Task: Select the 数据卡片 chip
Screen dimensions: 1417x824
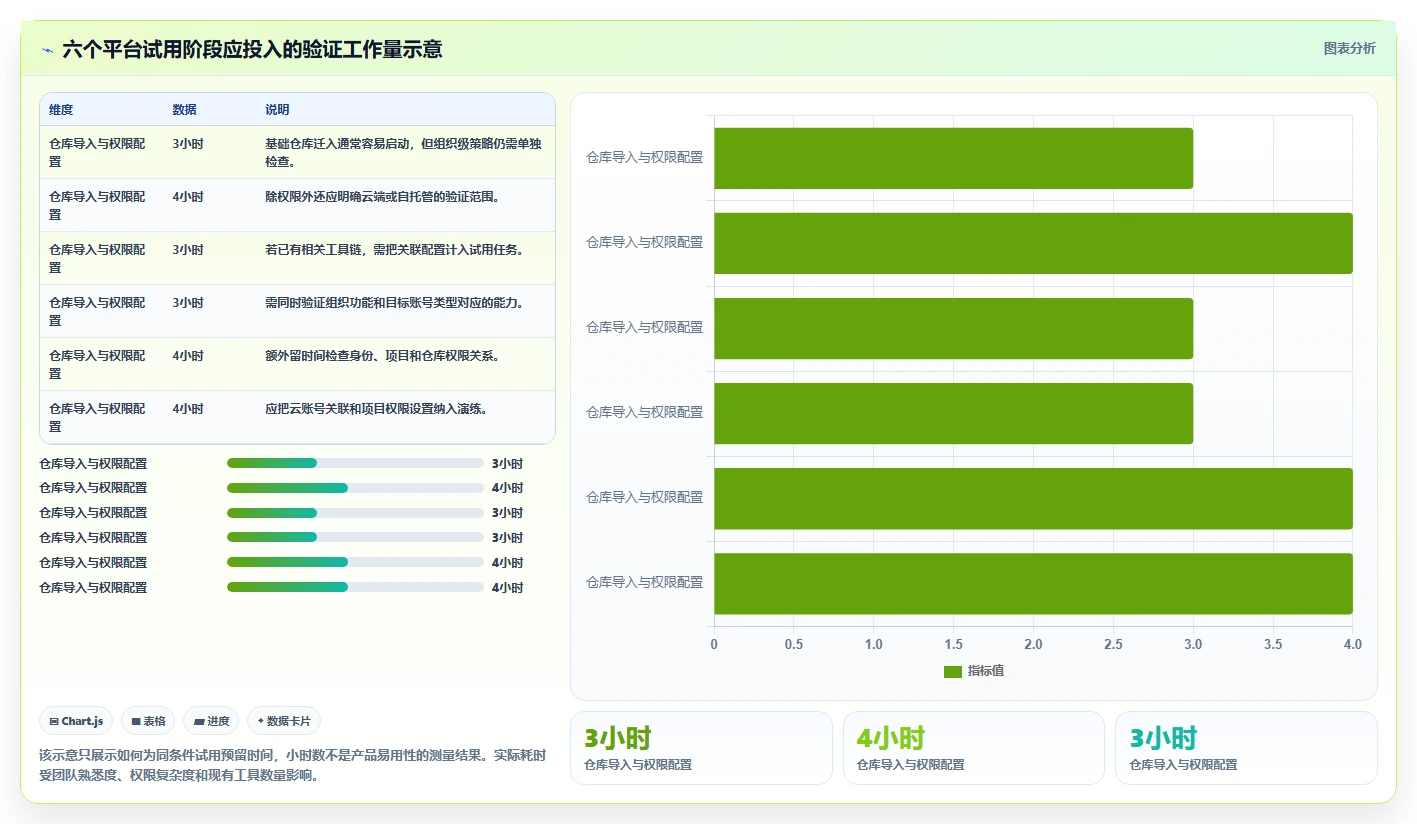Action: point(284,721)
